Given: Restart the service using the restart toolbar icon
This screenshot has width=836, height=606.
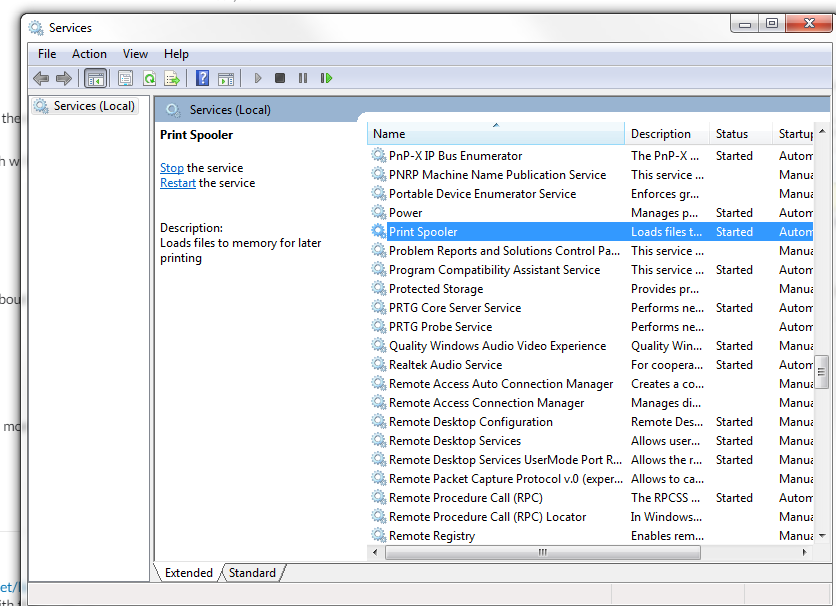Looking at the screenshot, I should tap(328, 77).
